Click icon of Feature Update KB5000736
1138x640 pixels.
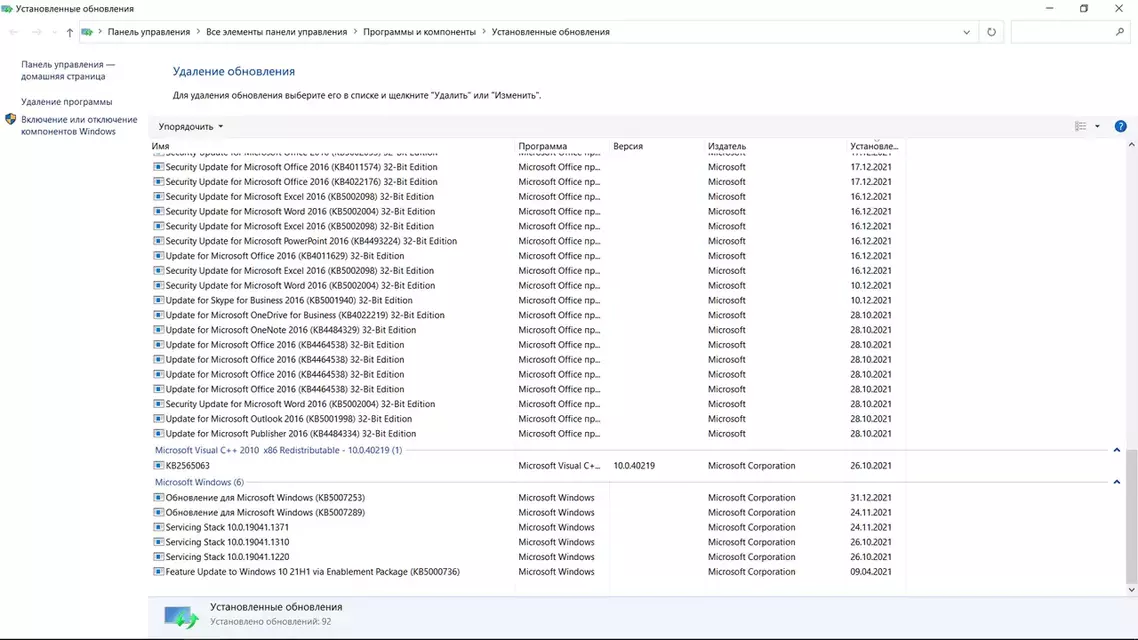tap(158, 572)
